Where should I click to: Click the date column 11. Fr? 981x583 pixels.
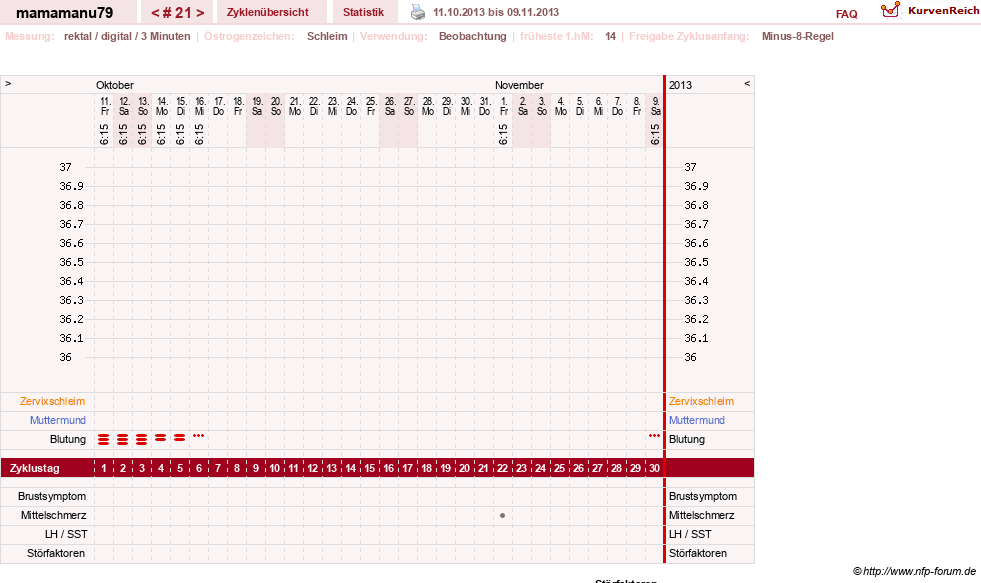(x=104, y=106)
